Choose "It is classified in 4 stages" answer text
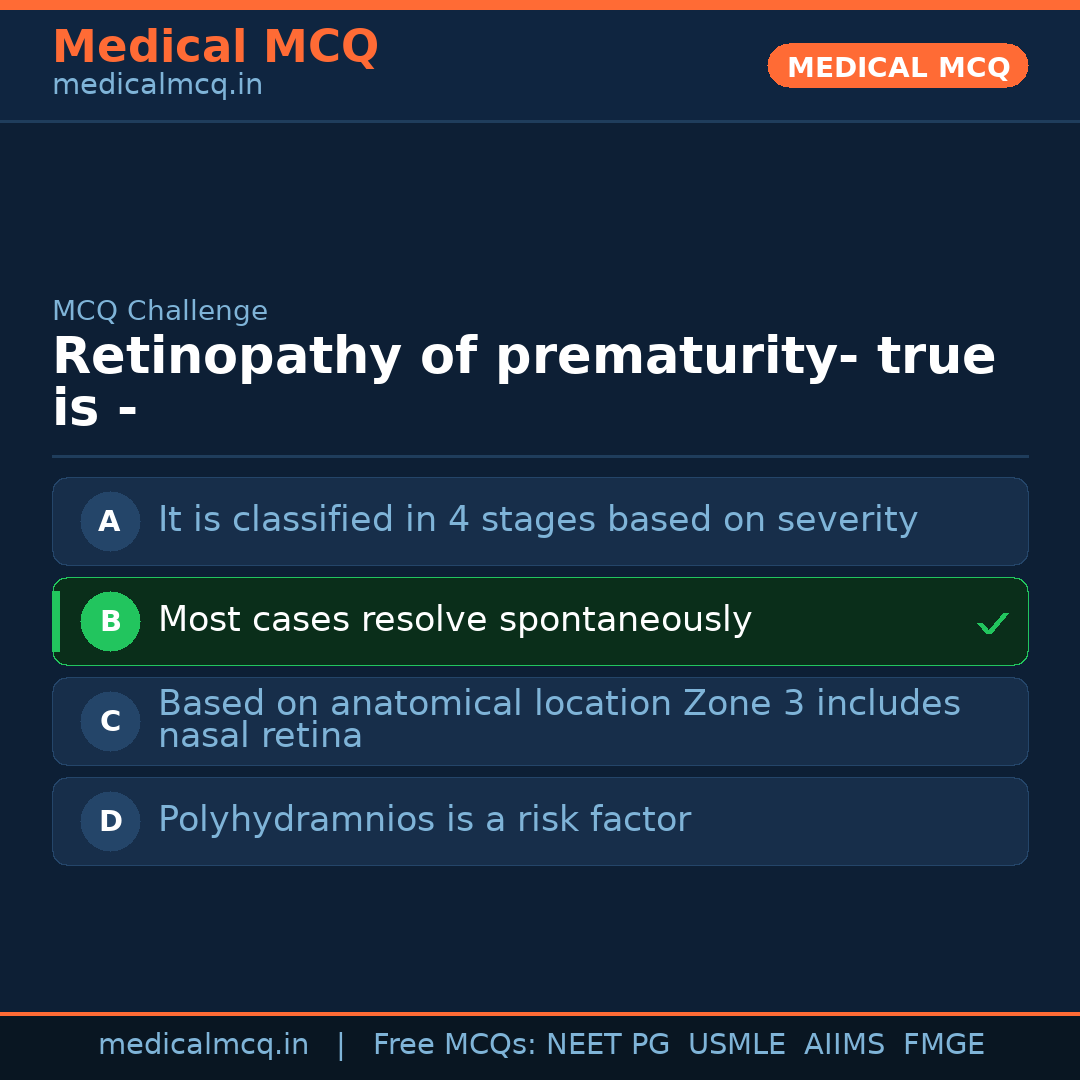The width and height of the screenshot is (1080, 1080). click(537, 520)
